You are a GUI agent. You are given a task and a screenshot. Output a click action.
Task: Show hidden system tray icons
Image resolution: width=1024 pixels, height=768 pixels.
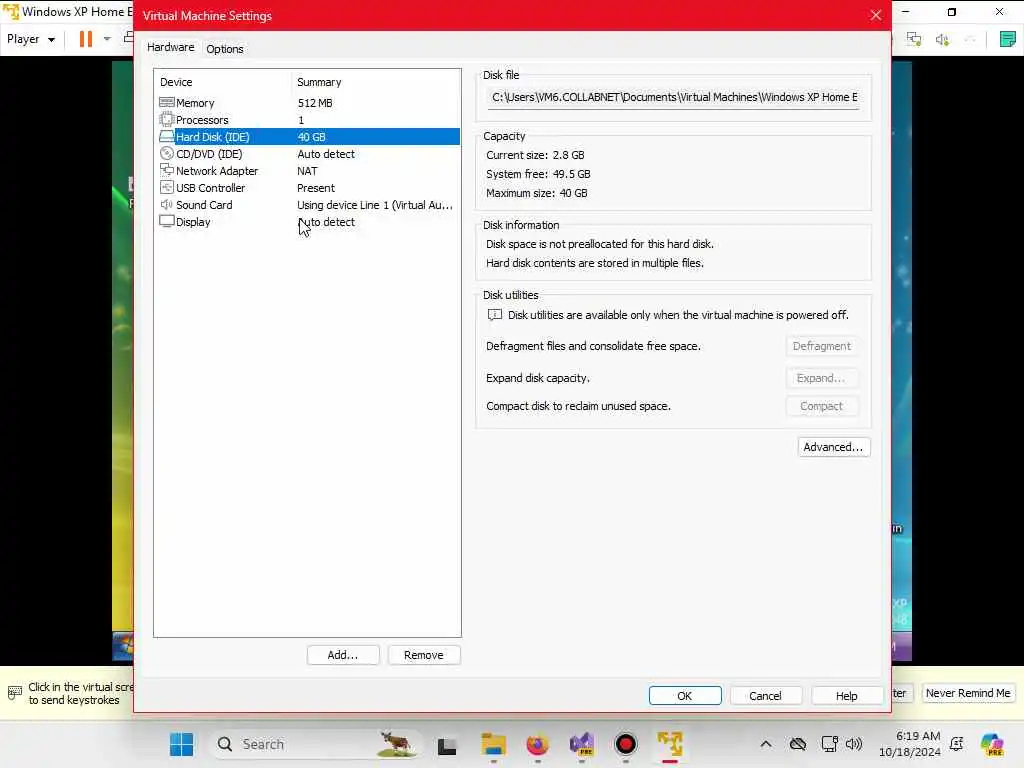click(x=766, y=744)
